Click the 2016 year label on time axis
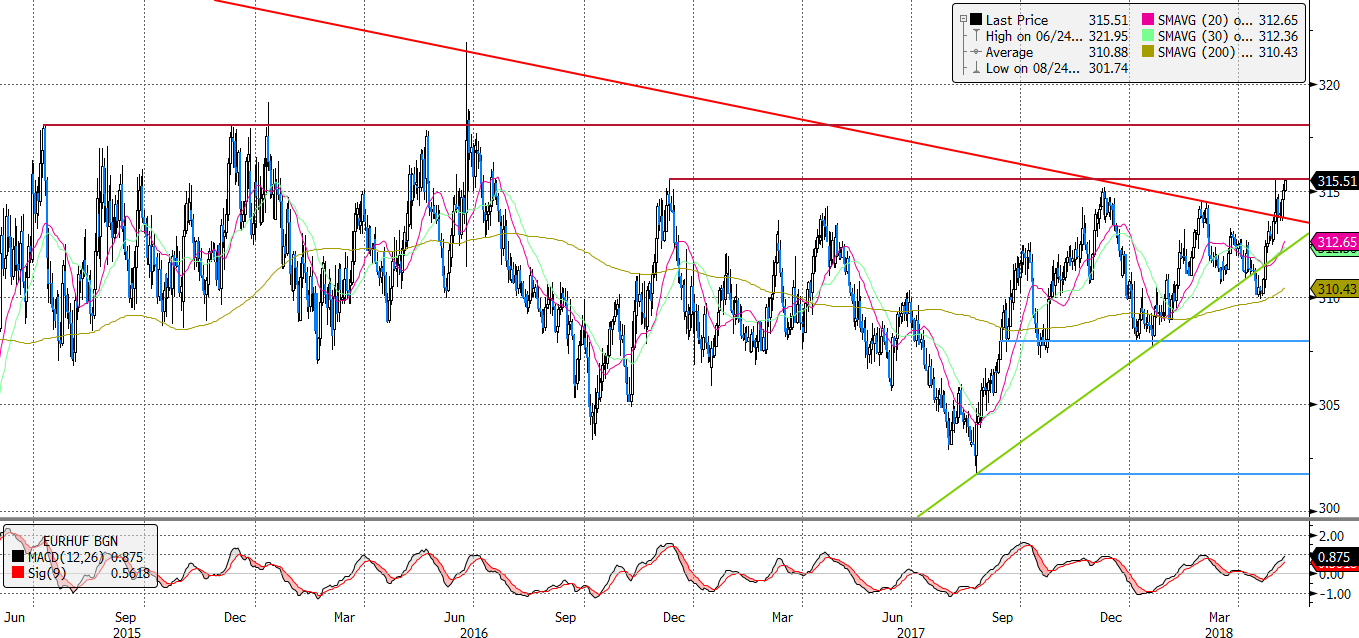Image resolution: width=1359 pixels, height=638 pixels. [472, 632]
